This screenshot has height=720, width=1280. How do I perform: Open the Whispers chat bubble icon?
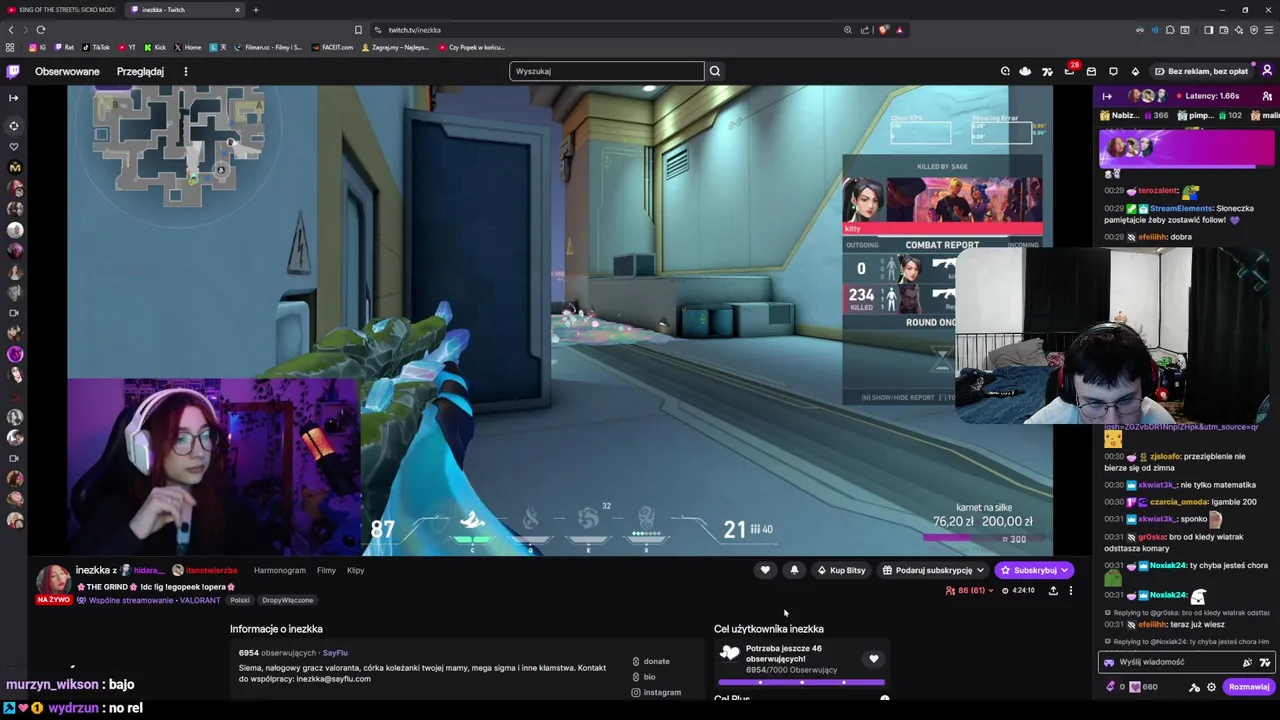click(1113, 71)
